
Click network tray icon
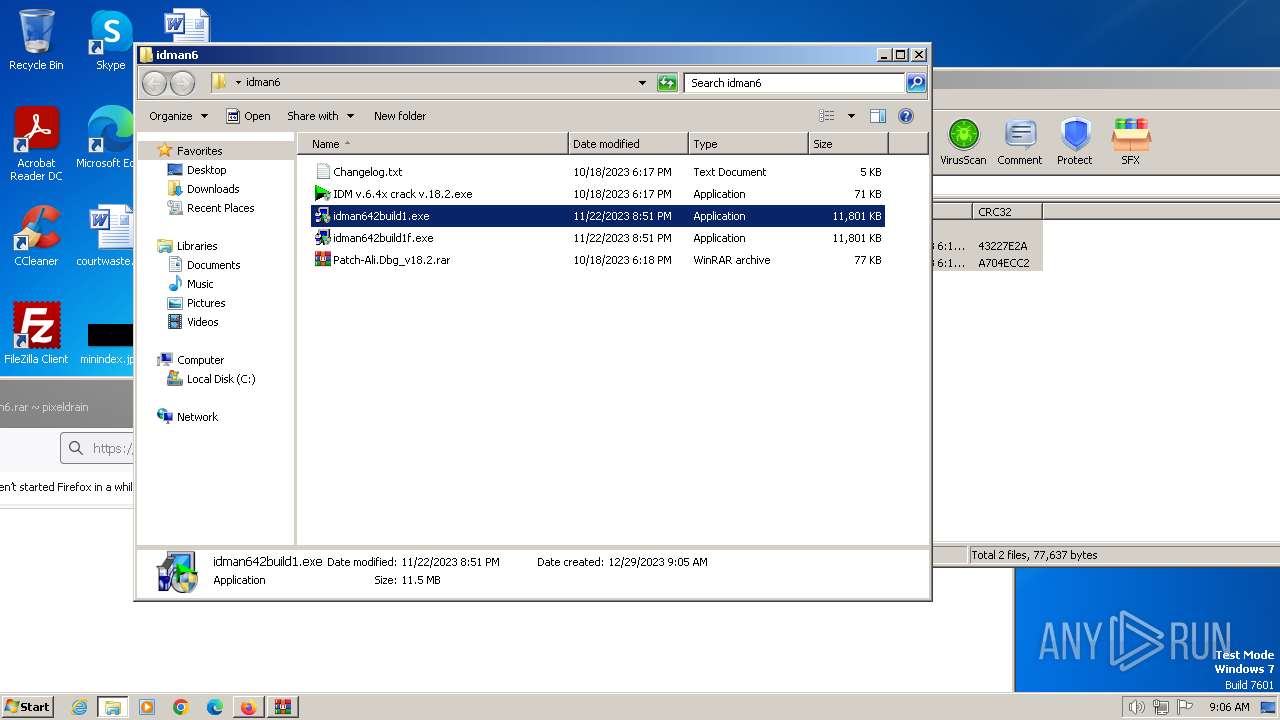(1161, 707)
